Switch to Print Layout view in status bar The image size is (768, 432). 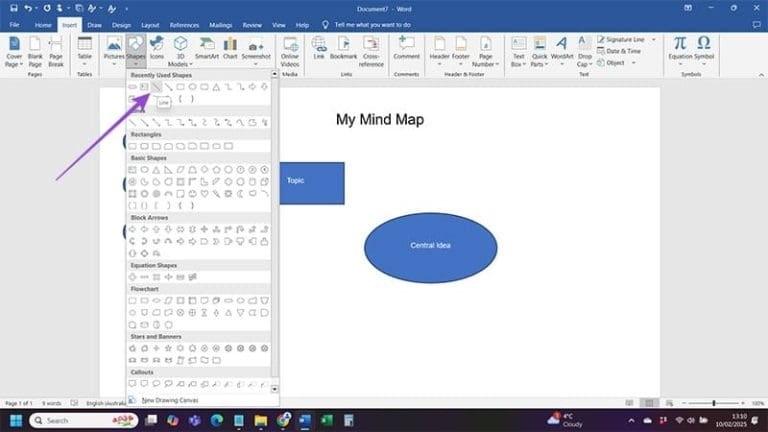(x=649, y=403)
